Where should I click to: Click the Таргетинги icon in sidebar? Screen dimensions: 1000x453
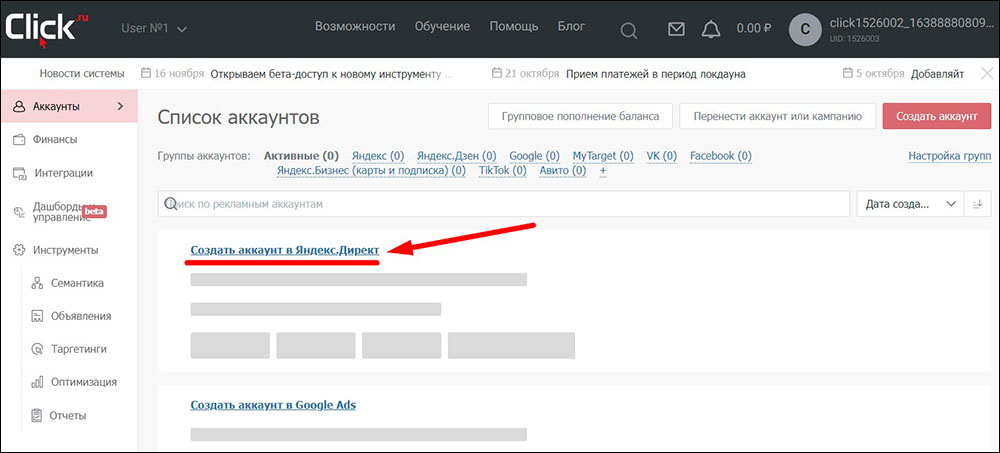pos(37,349)
